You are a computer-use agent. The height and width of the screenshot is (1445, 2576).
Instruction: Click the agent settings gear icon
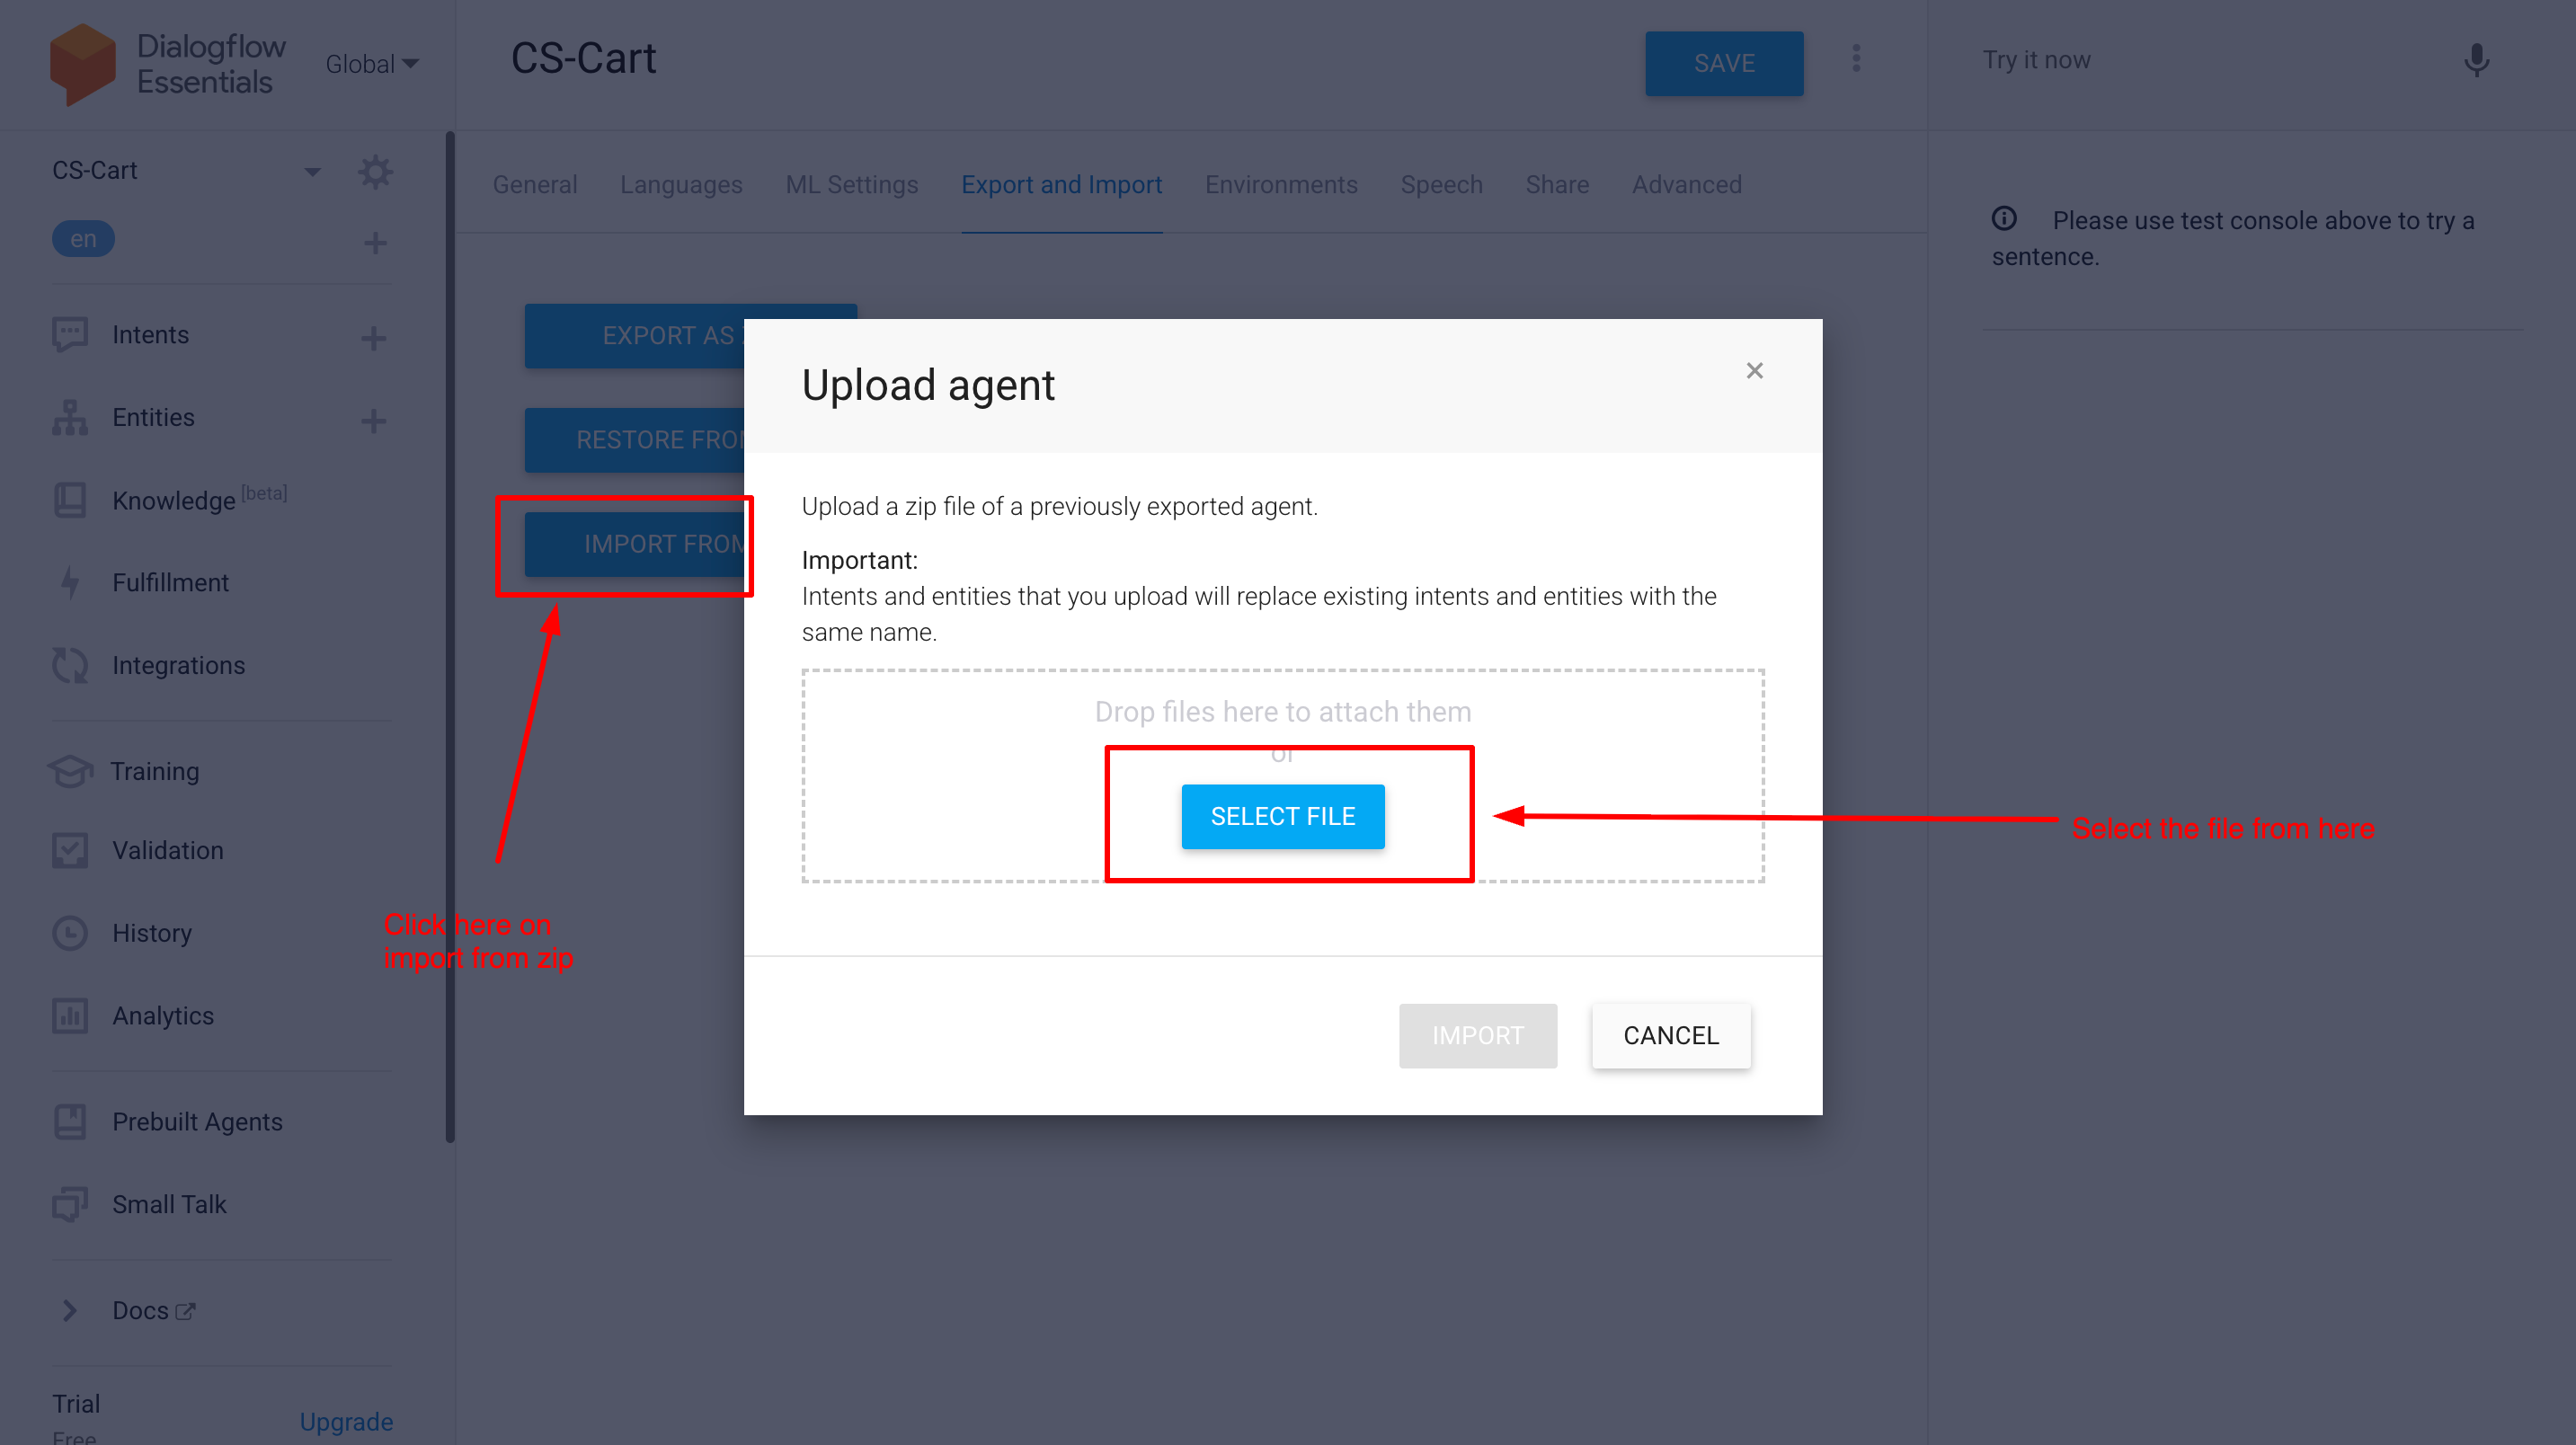pyautogui.click(x=375, y=171)
